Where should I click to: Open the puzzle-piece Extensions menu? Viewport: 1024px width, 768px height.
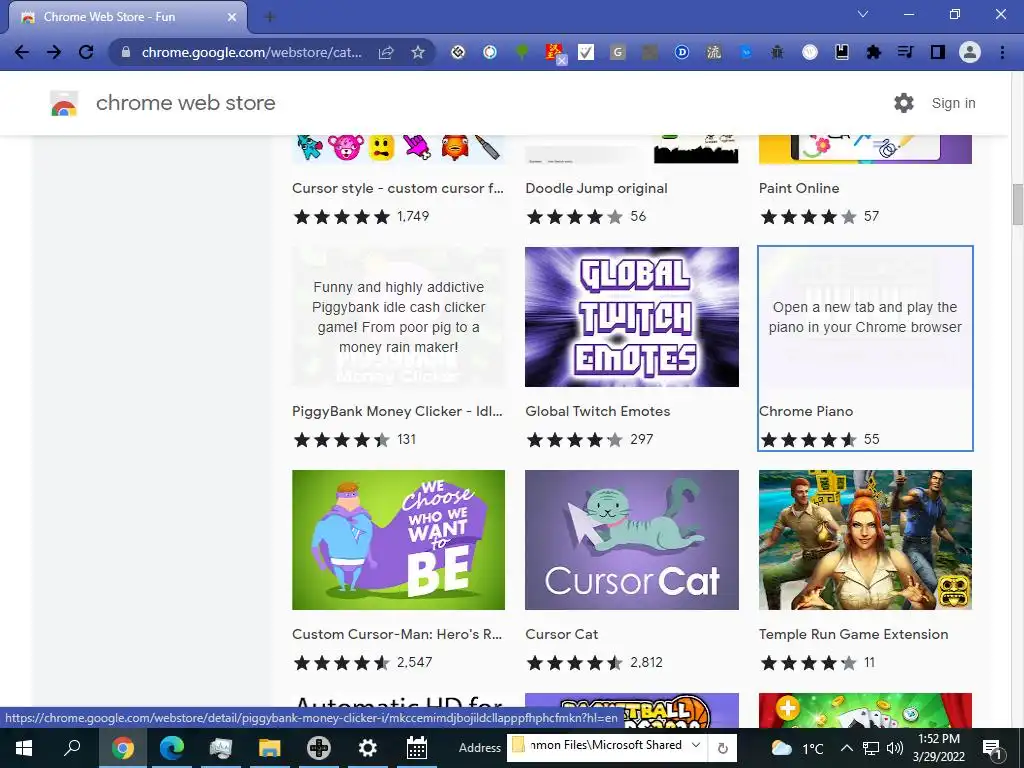(873, 52)
